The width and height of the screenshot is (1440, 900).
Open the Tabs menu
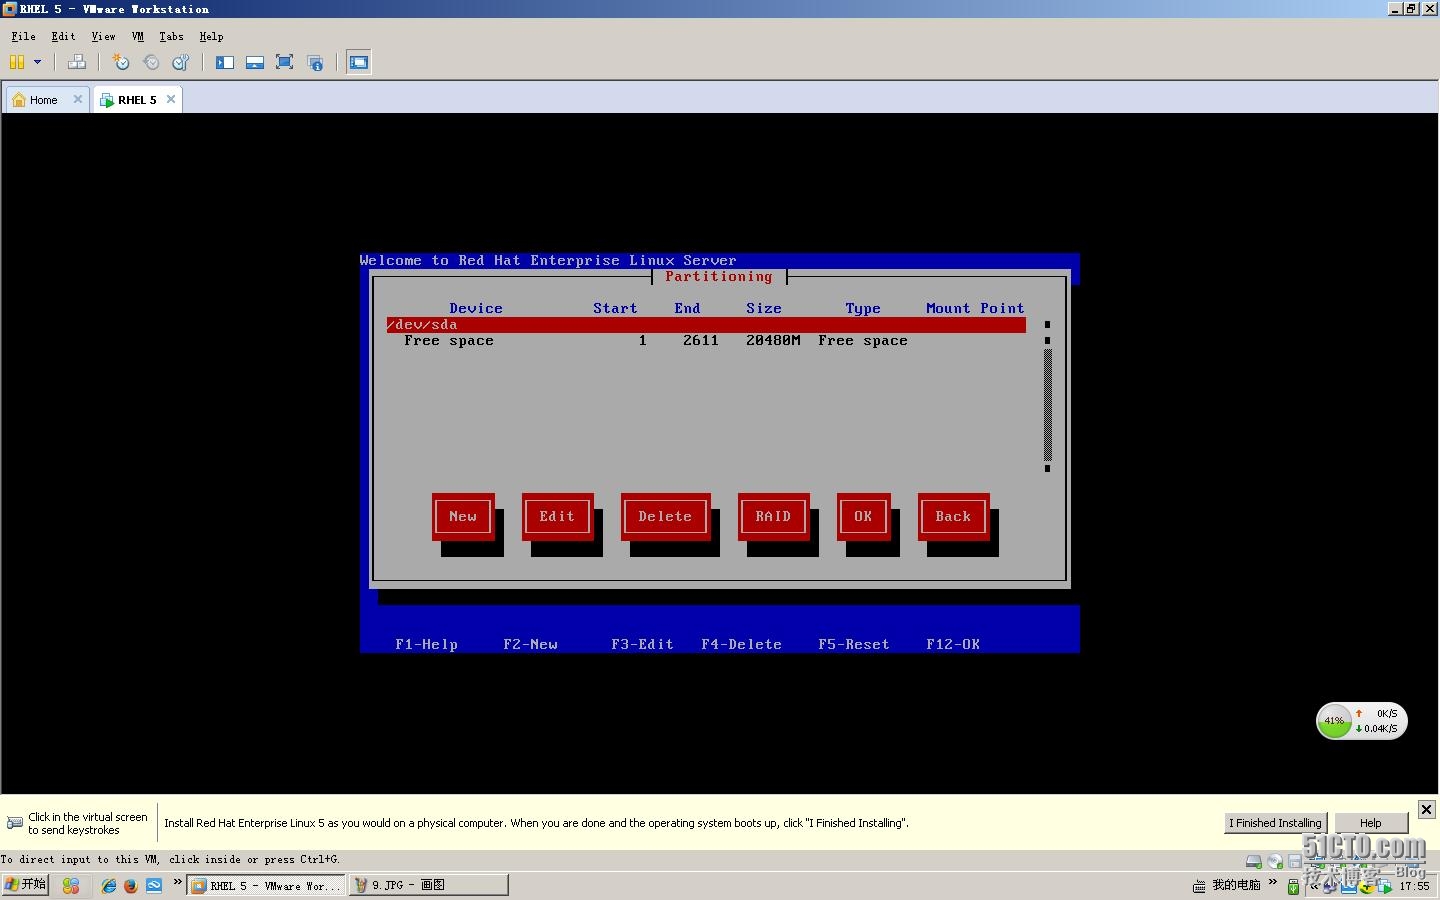(171, 36)
